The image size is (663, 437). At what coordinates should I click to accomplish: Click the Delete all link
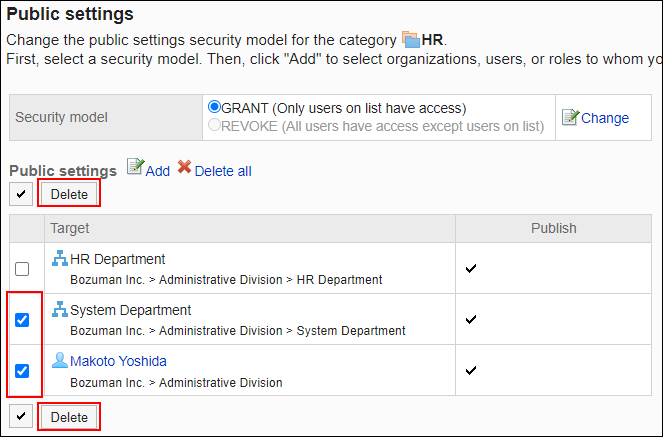(x=223, y=171)
